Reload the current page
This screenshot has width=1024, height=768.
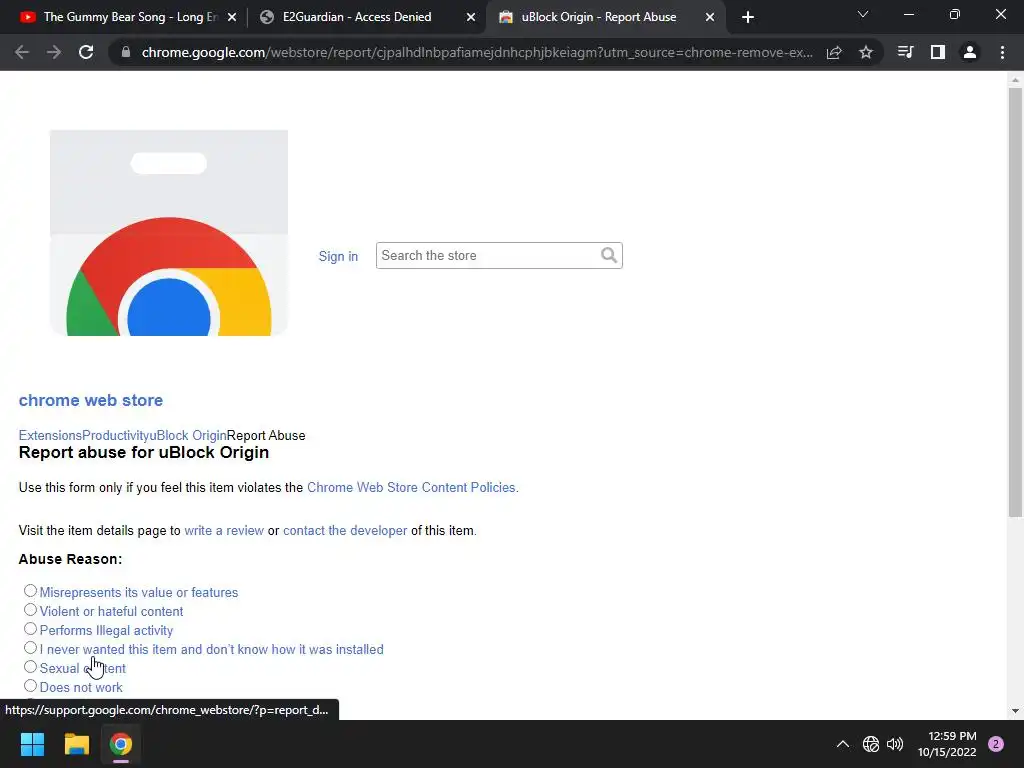pyautogui.click(x=86, y=52)
